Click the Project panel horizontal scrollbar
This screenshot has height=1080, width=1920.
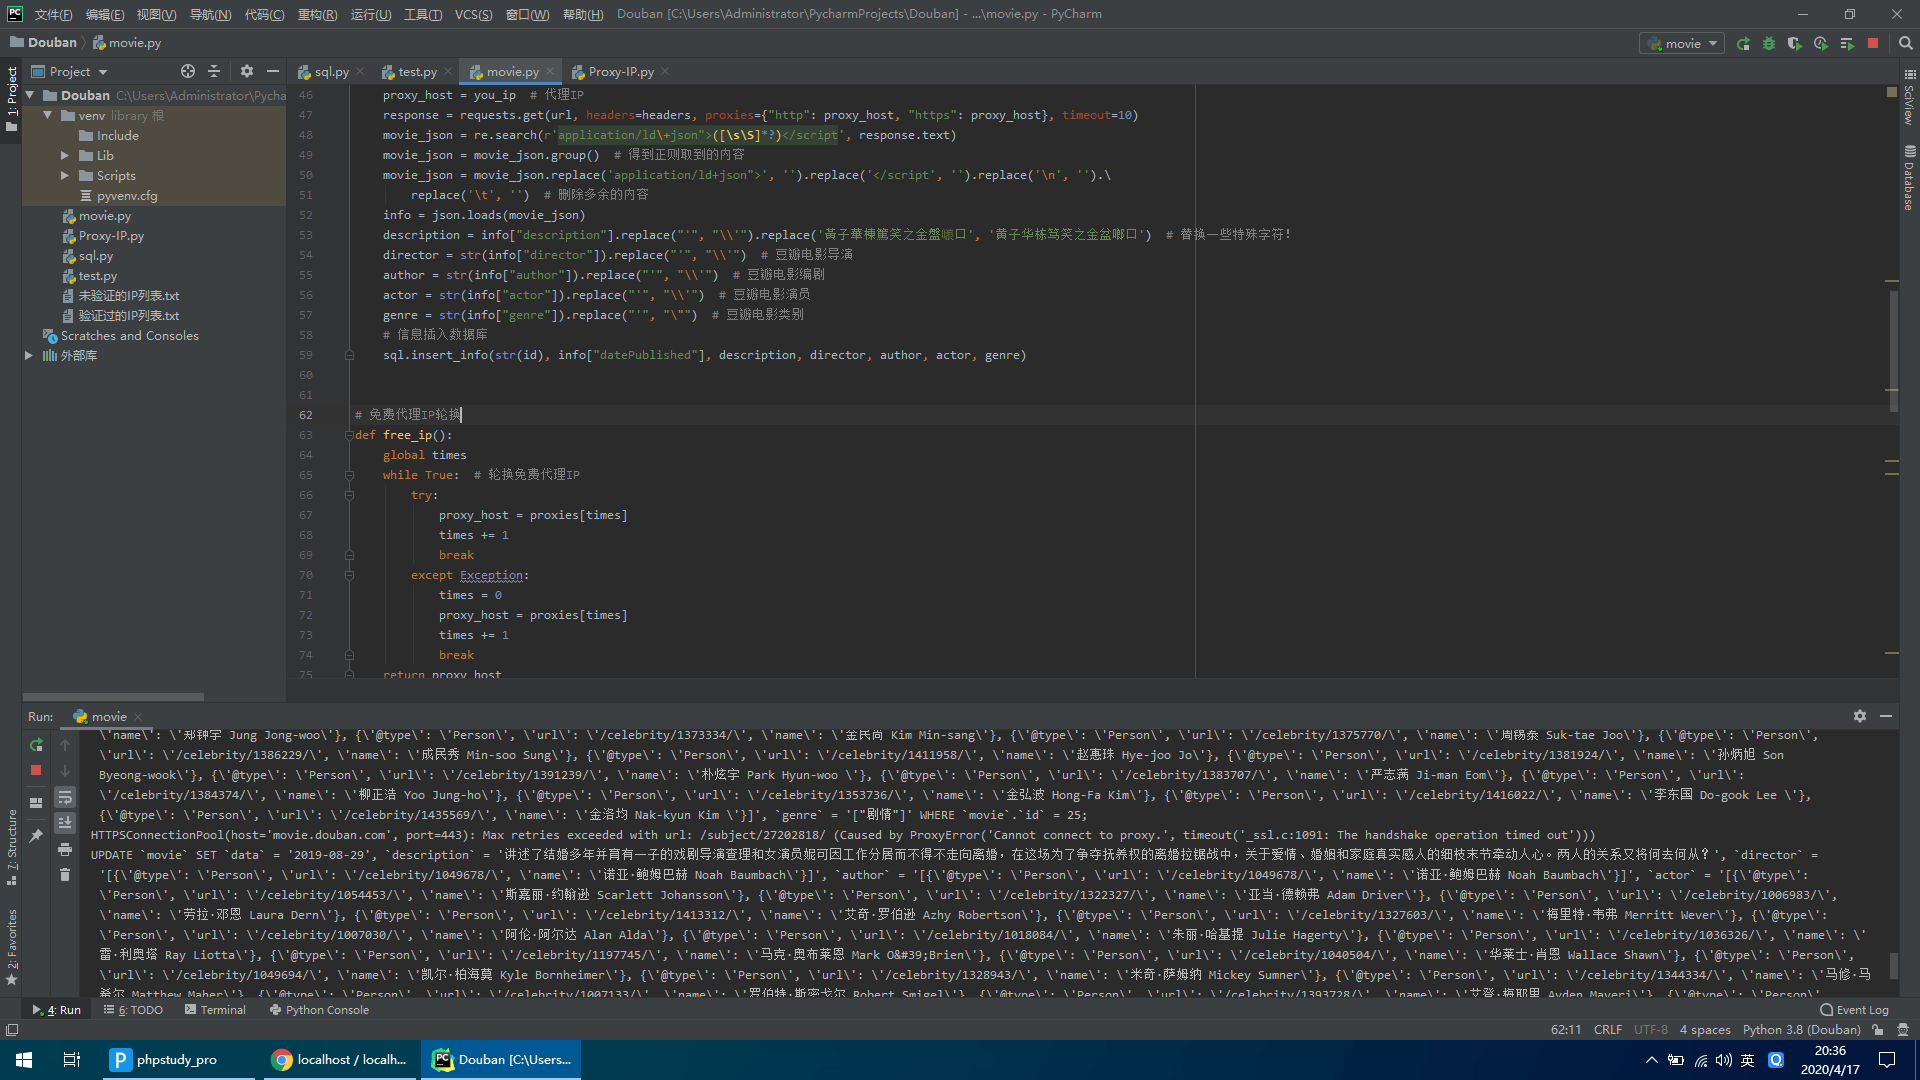click(113, 697)
